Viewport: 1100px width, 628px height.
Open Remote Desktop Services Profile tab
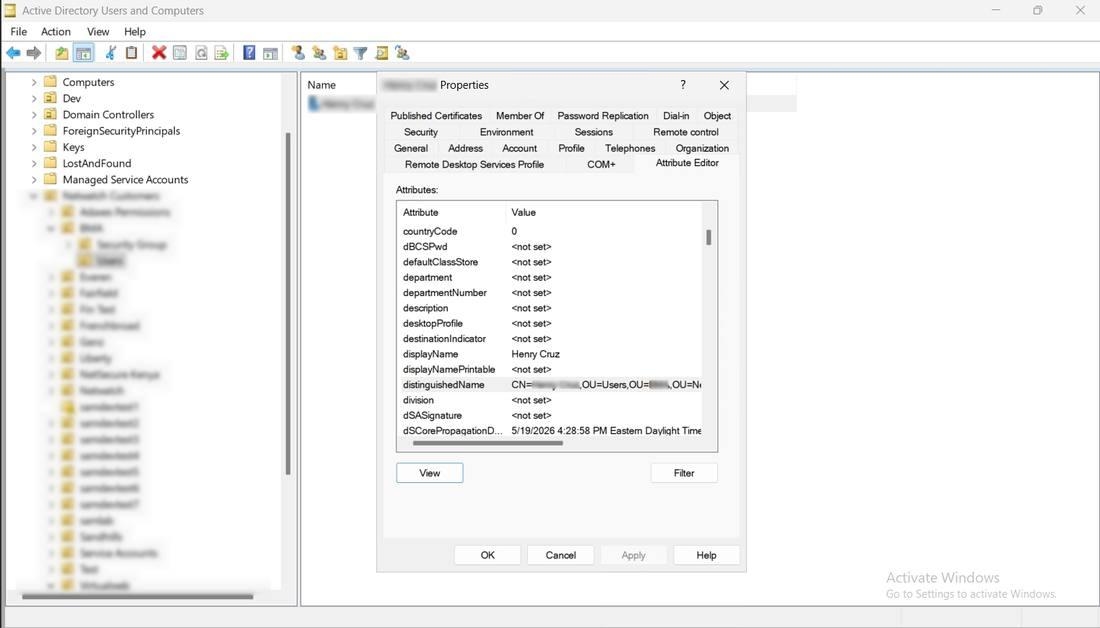[474, 164]
